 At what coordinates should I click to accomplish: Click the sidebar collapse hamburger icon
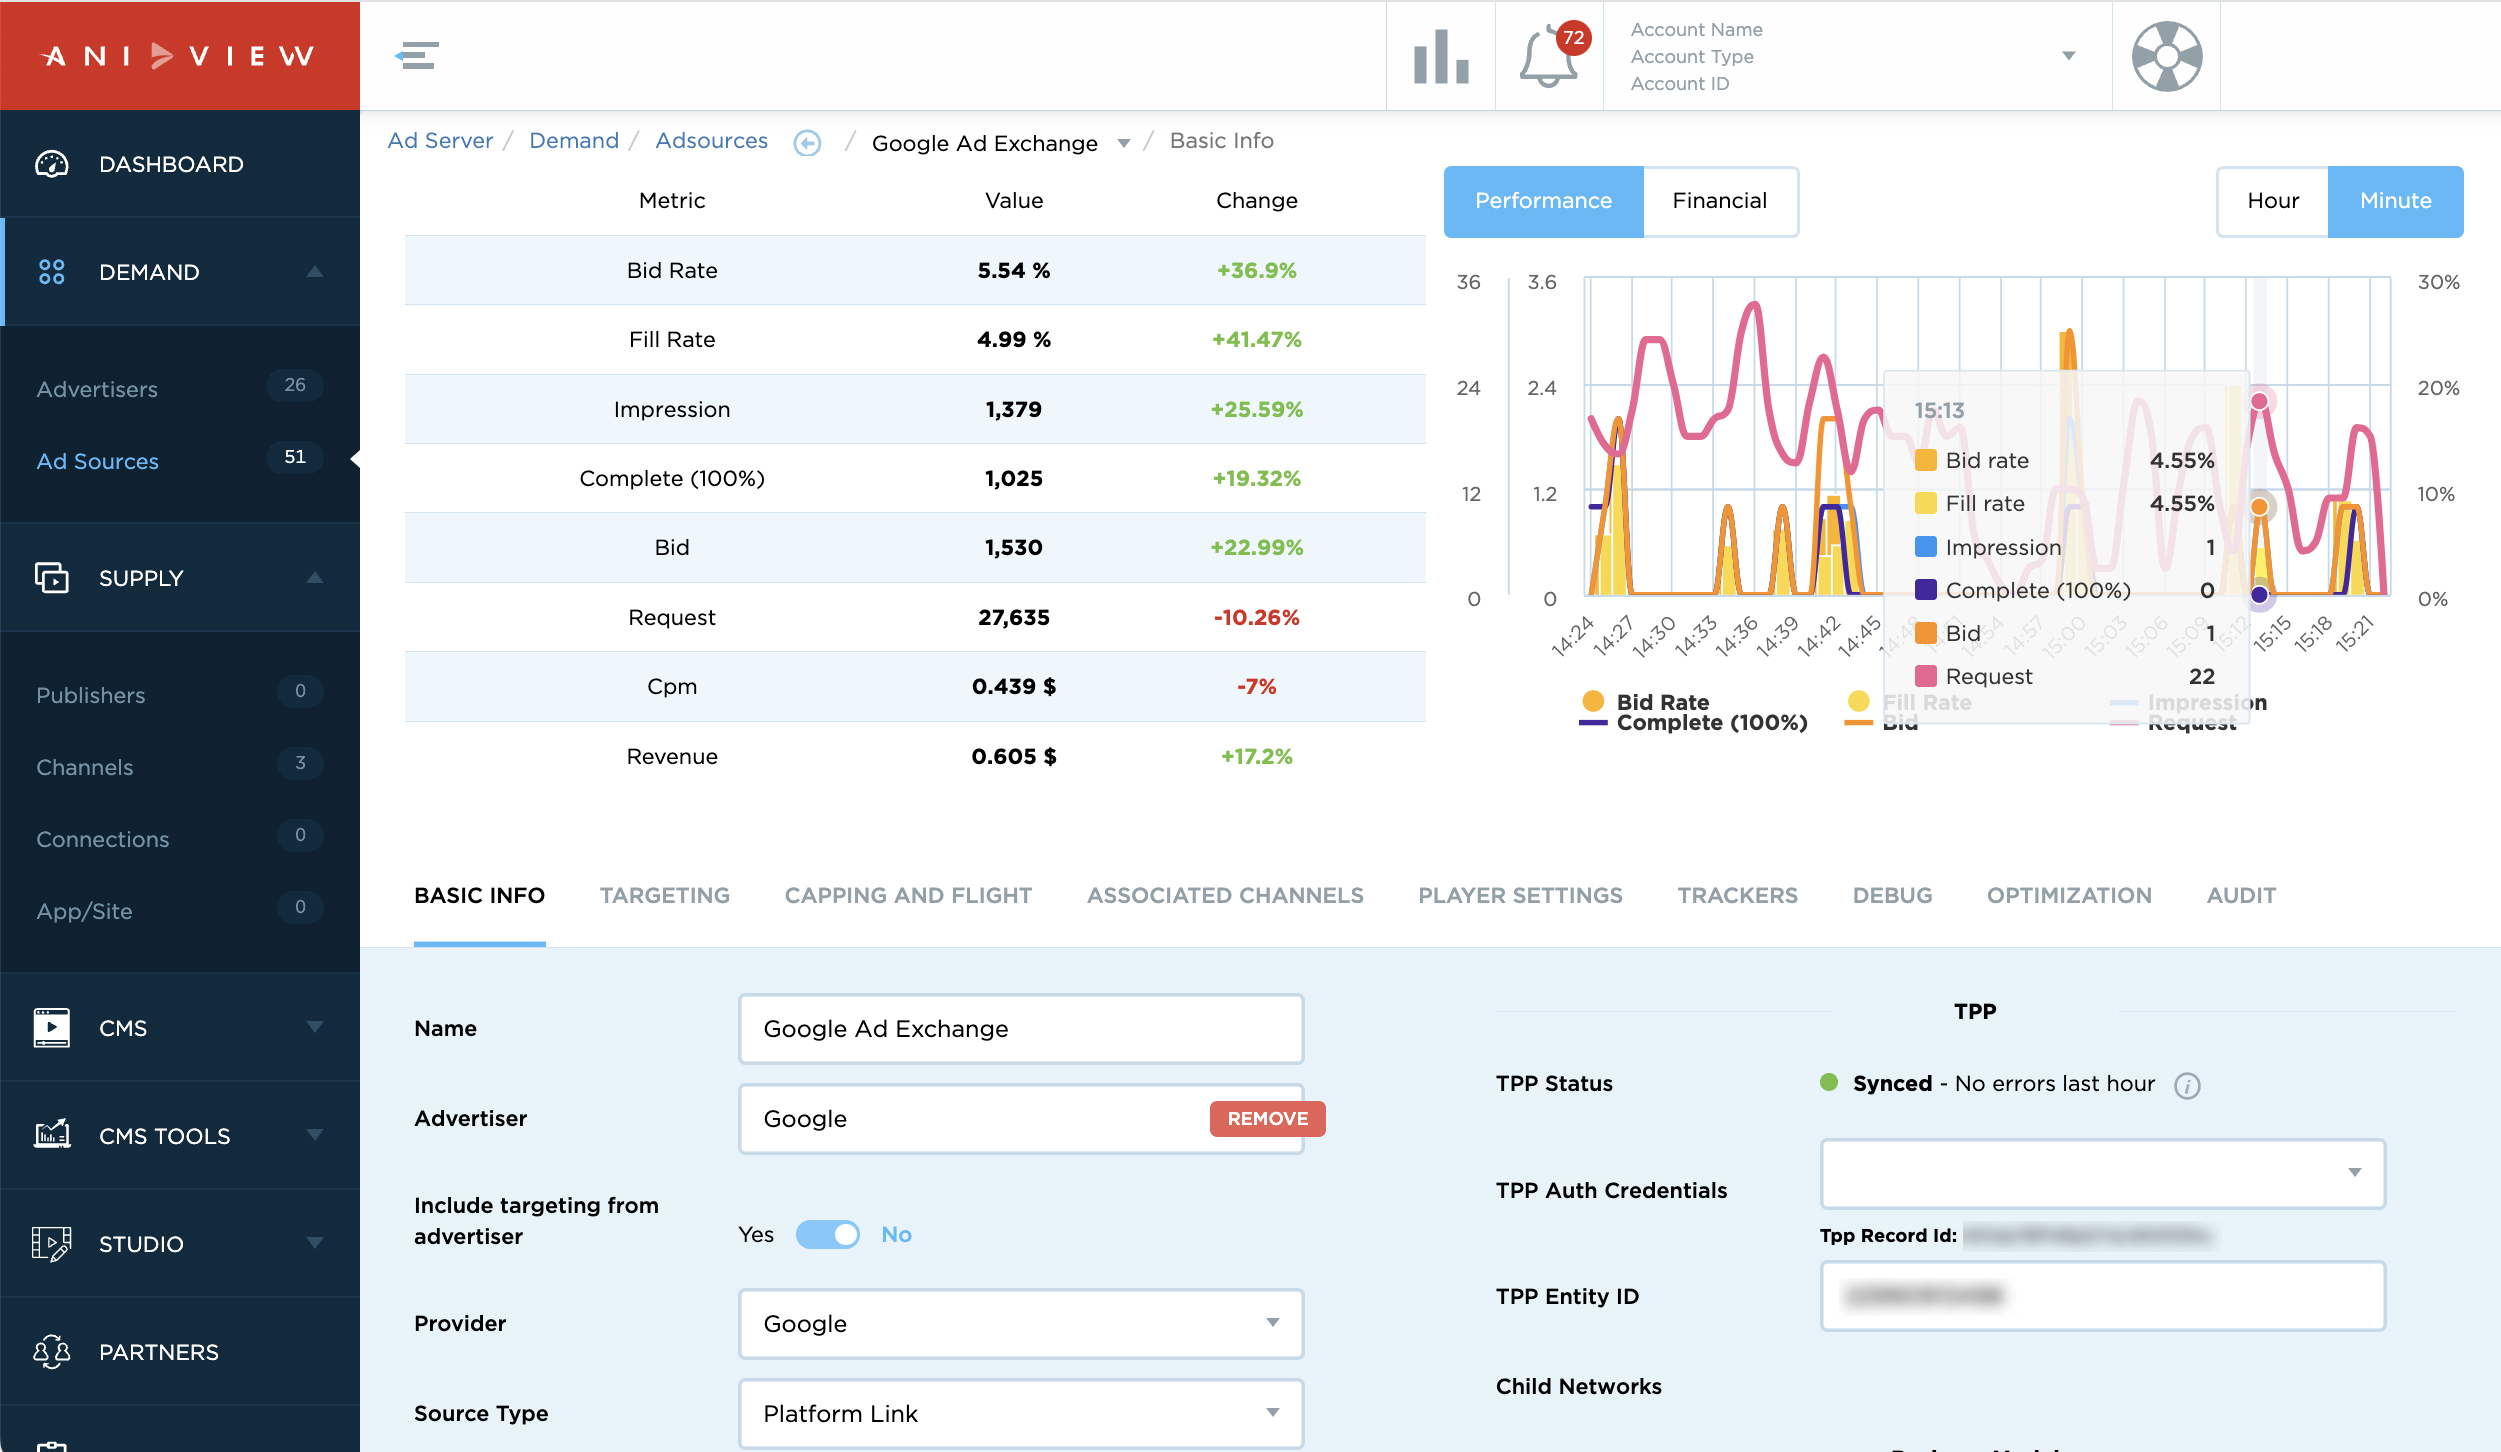click(416, 56)
